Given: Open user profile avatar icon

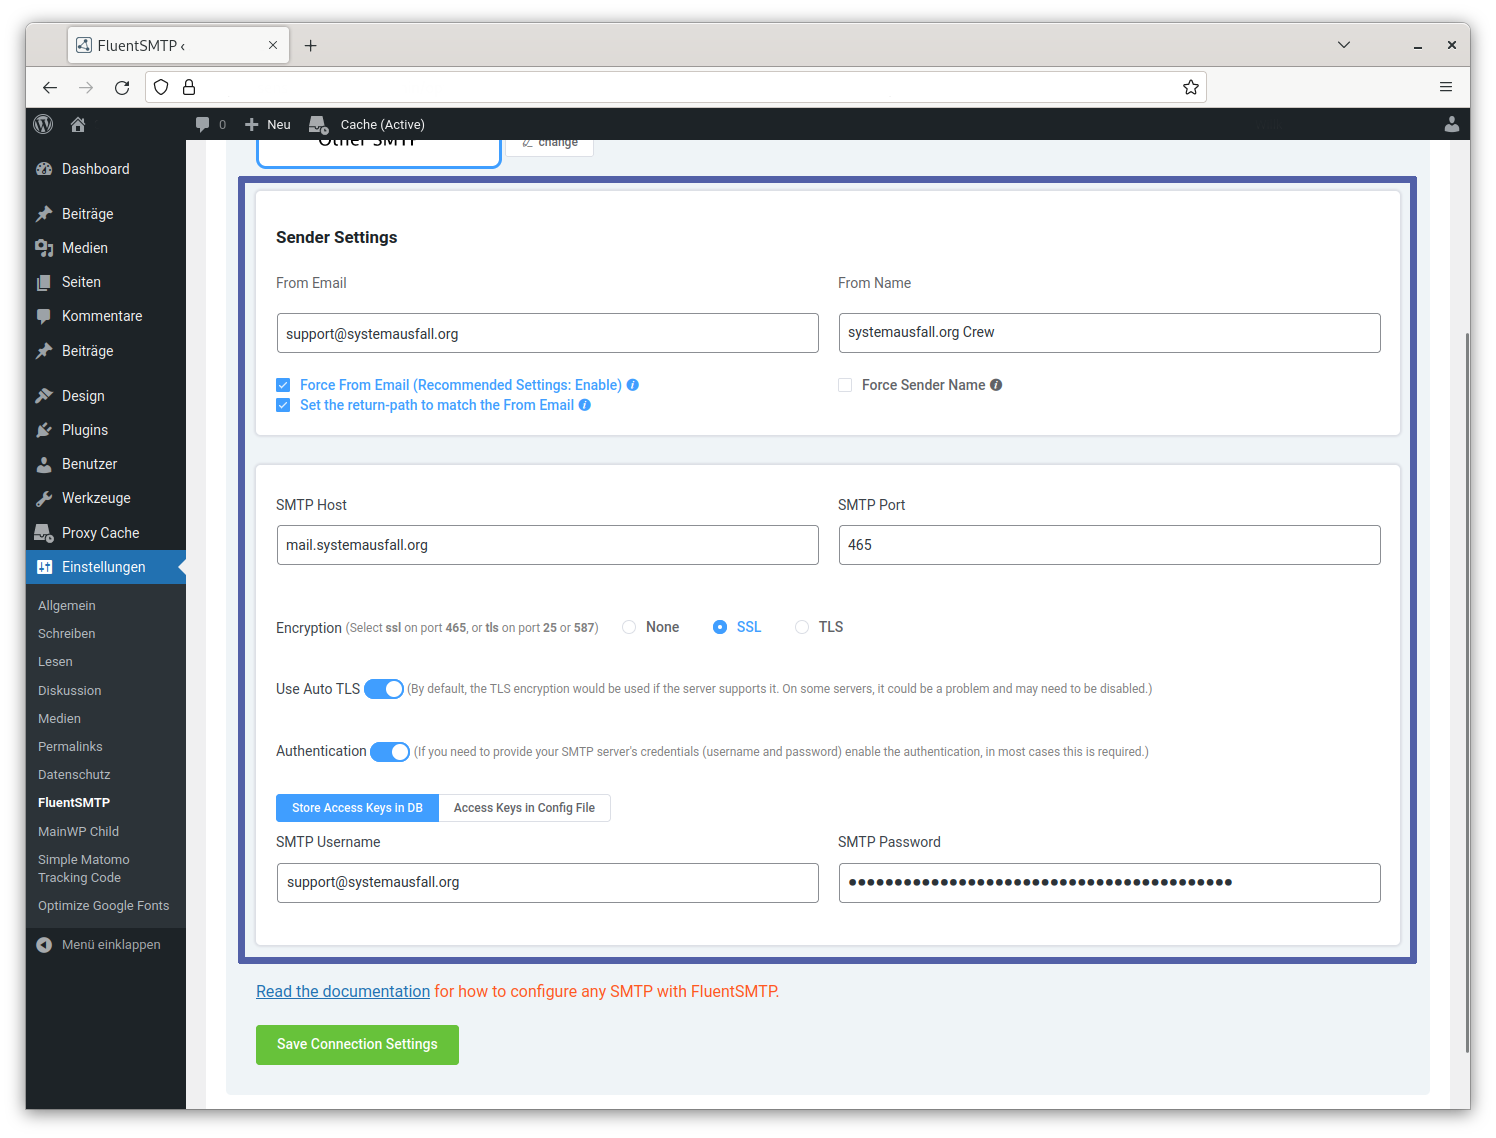Looking at the screenshot, I should [1452, 124].
